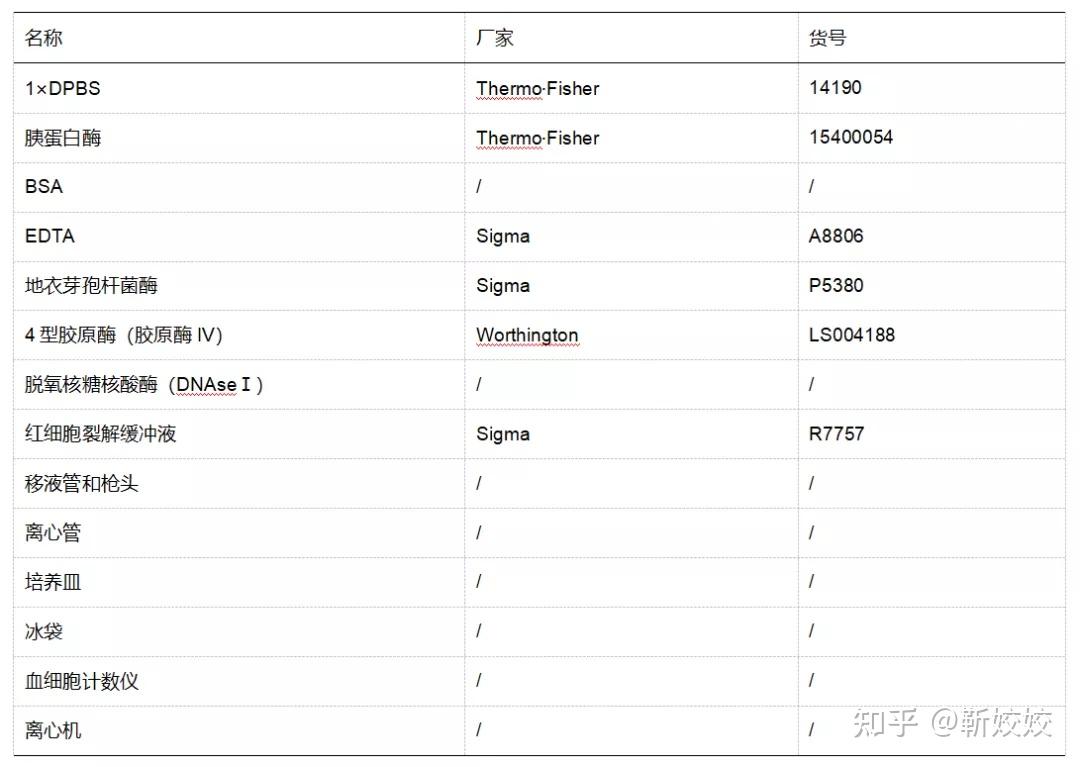Screen dimensions: 1080x767
Task: Select the 移液管和枪头 cell
Action: point(82,484)
